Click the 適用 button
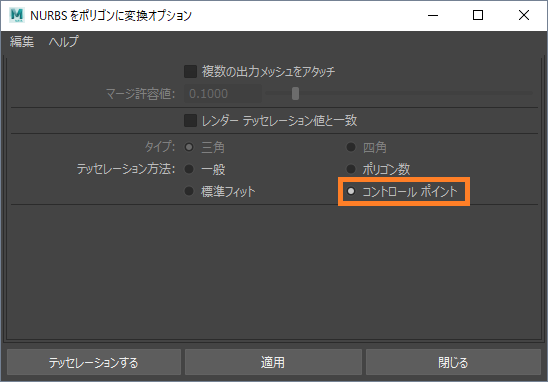 273,362
